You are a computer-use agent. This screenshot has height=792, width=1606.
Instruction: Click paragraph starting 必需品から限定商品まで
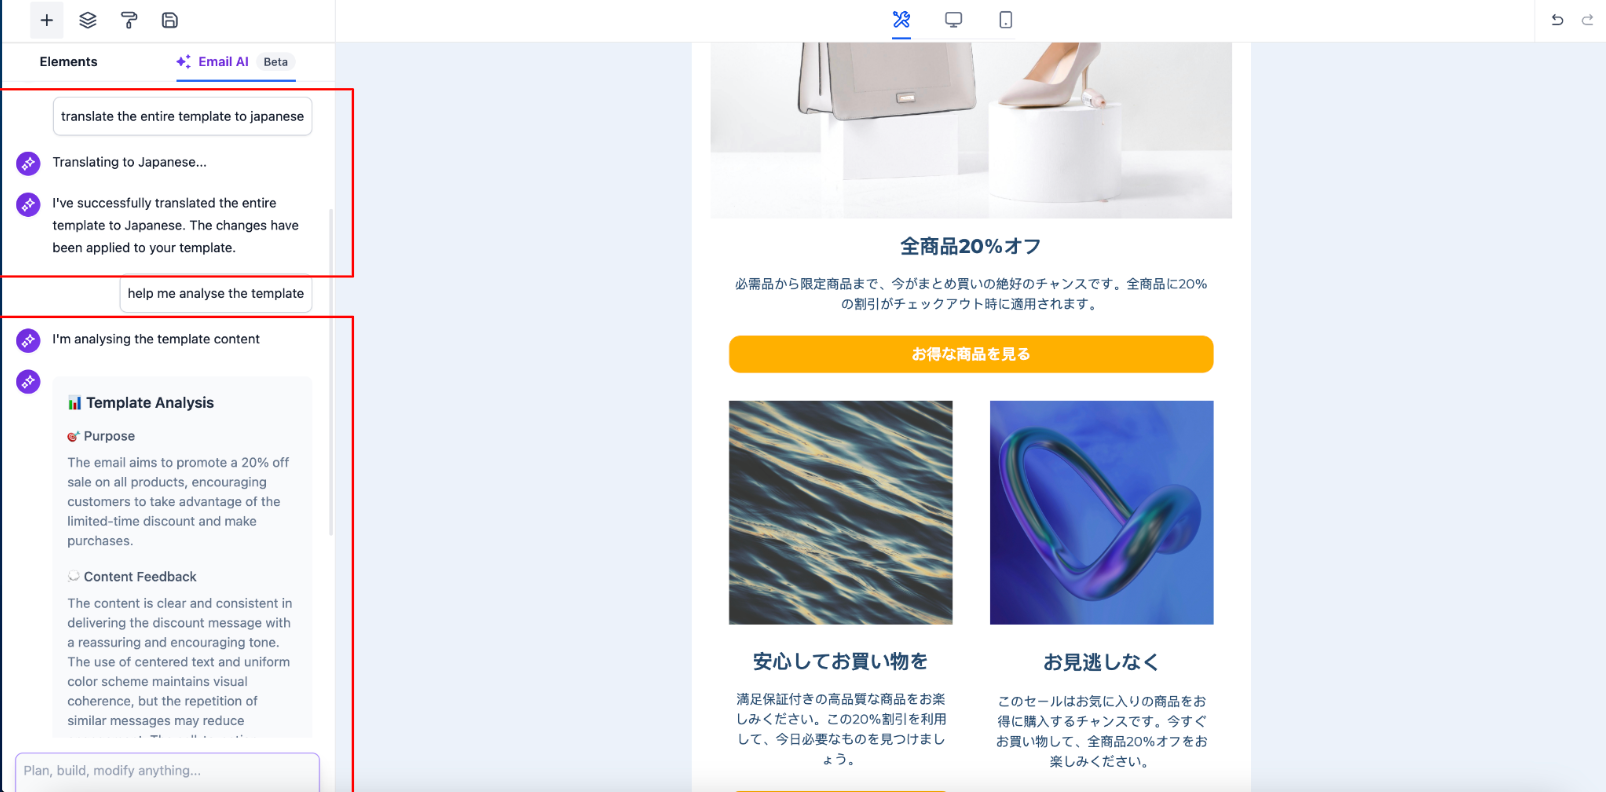971,294
